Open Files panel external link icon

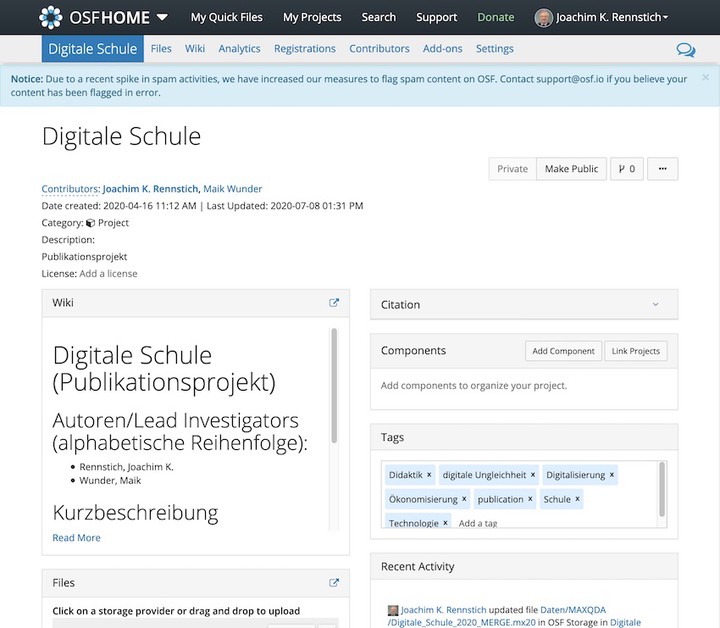(x=334, y=583)
